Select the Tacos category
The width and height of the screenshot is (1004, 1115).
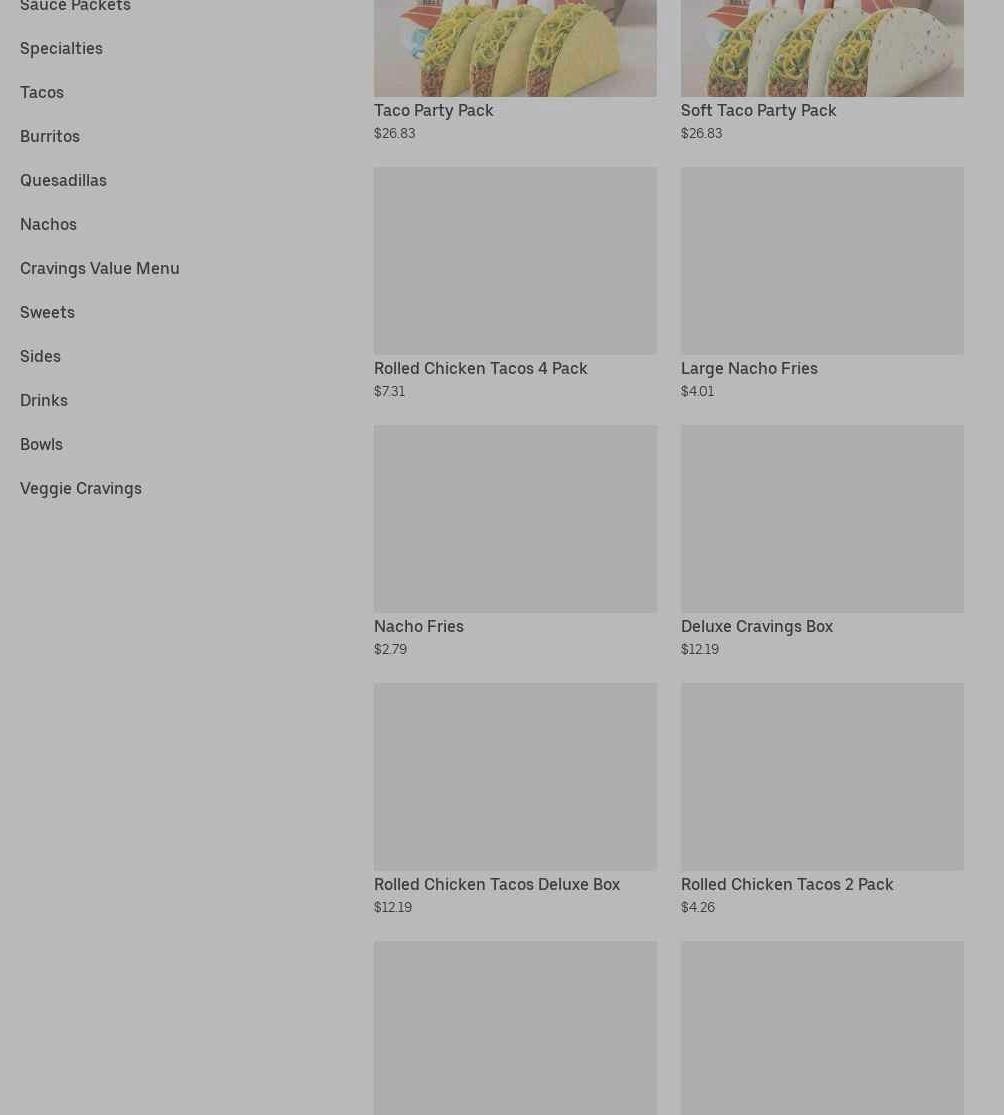coord(42,92)
